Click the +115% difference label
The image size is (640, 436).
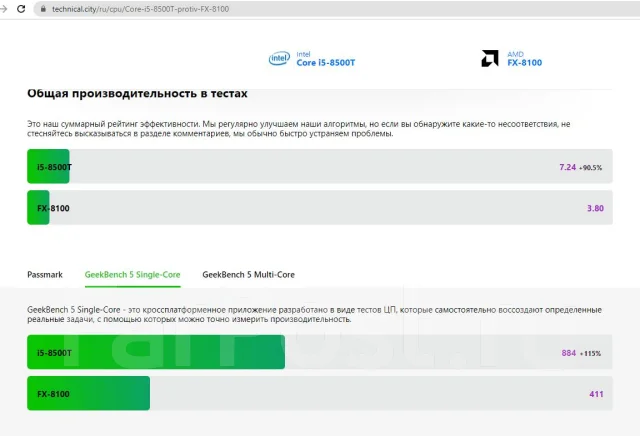[590, 354]
